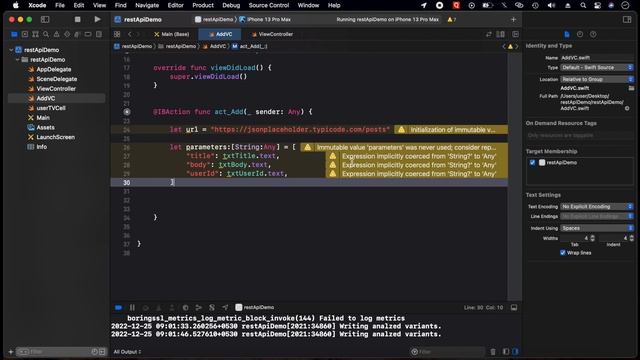Open the Find navigator magnifier icon
640x360 pixels.
(46, 34)
